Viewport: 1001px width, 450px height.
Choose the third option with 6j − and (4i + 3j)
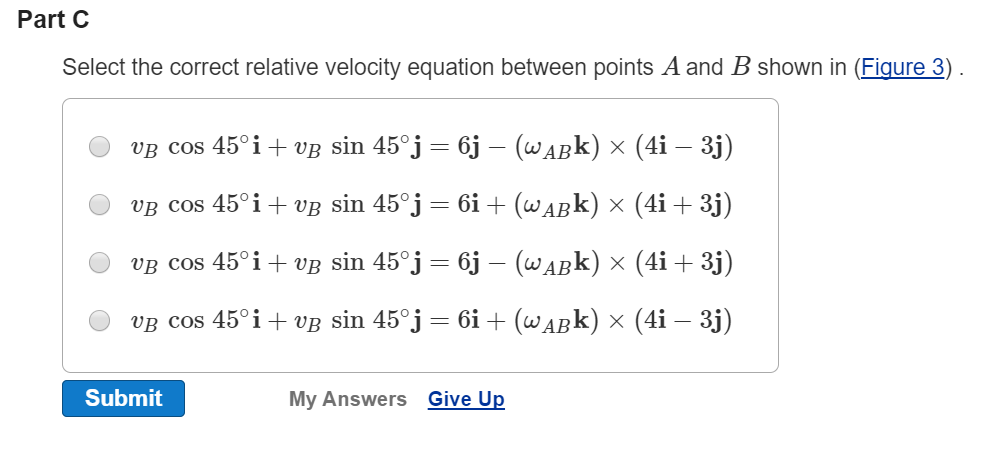pos(99,262)
